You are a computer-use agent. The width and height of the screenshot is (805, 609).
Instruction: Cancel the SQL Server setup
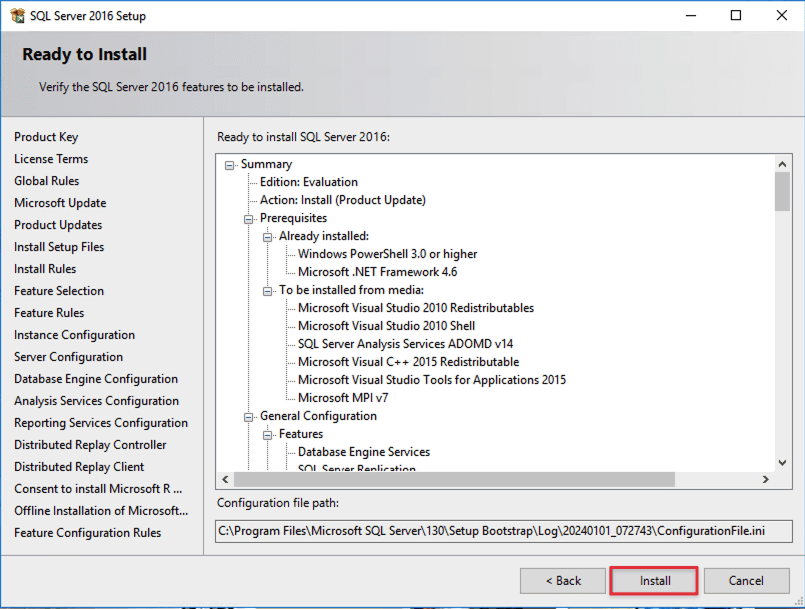pyautogui.click(x=746, y=581)
